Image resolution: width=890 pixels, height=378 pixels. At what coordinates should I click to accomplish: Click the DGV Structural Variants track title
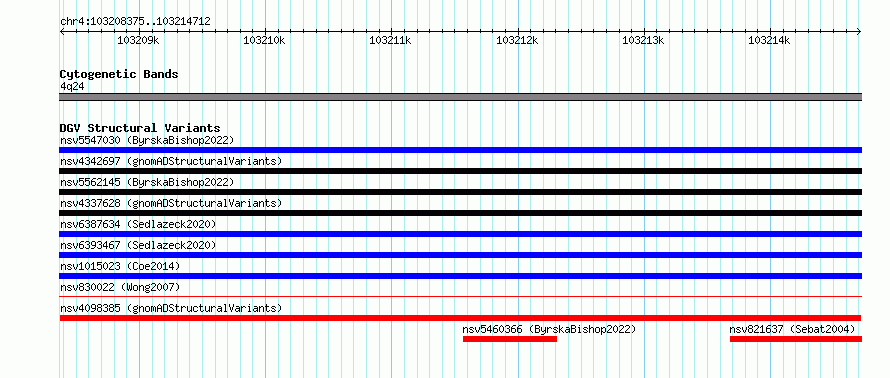pyautogui.click(x=140, y=128)
